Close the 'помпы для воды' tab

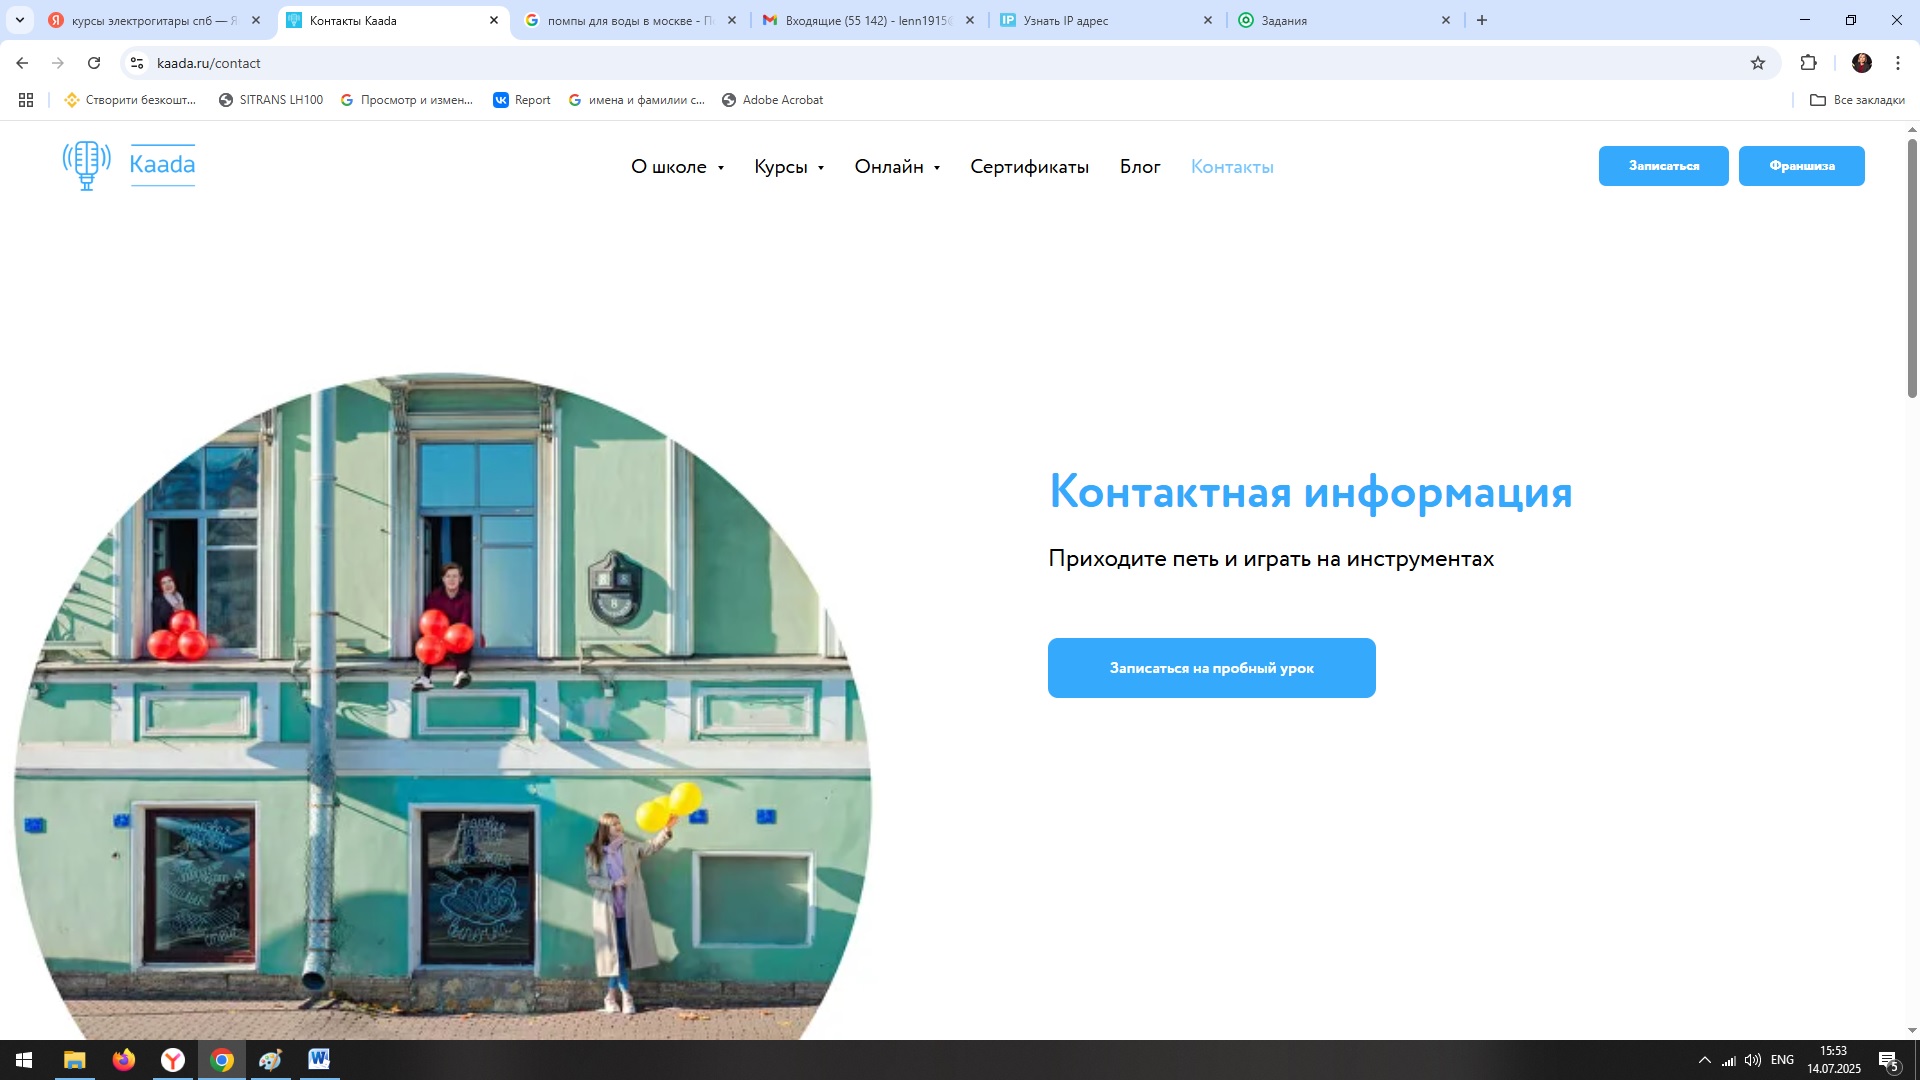[x=732, y=20]
